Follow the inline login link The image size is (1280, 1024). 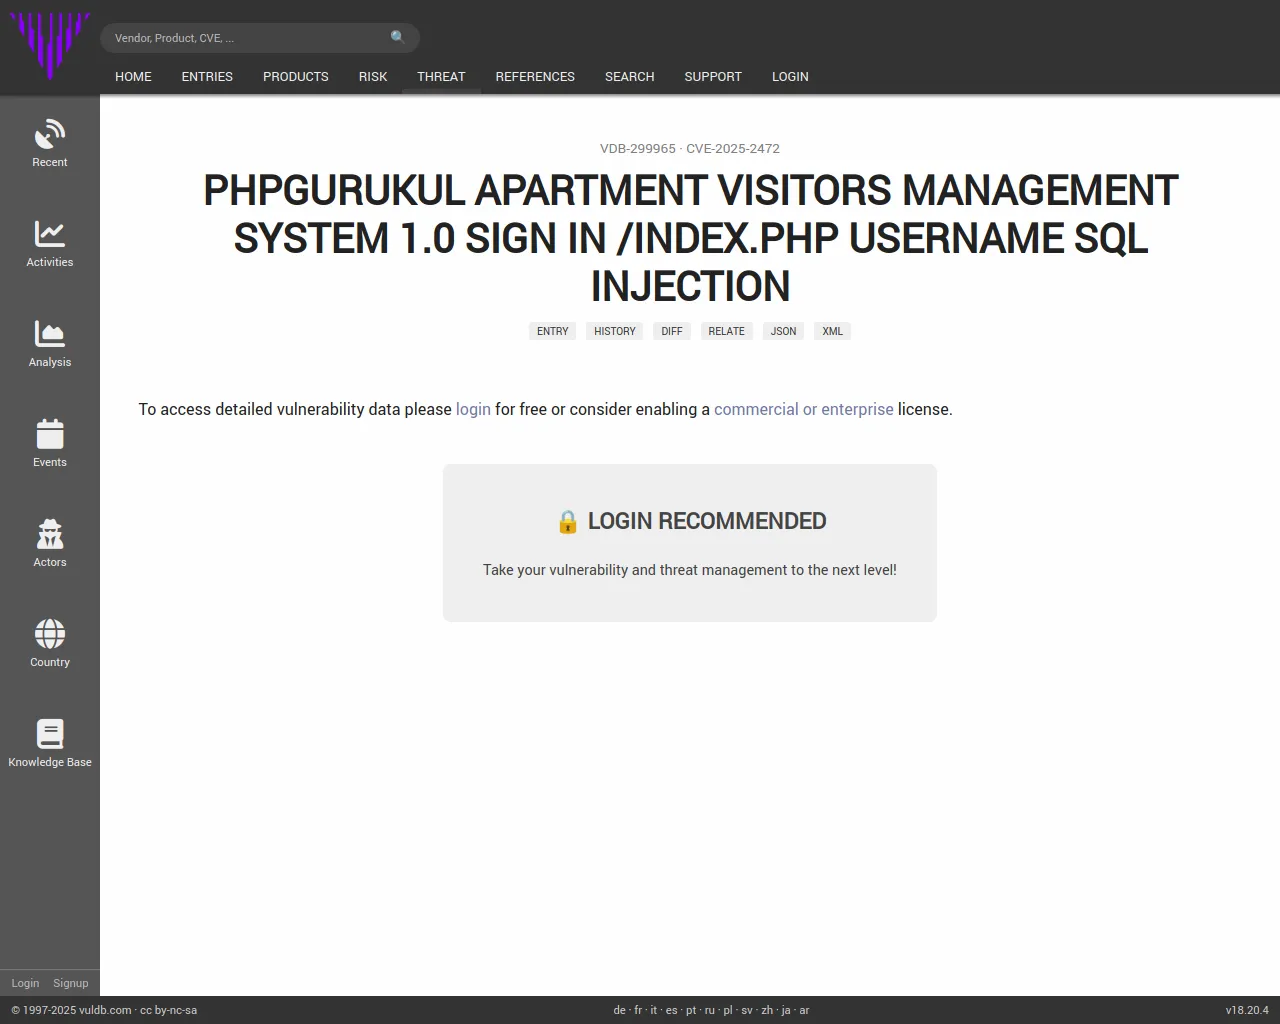tap(473, 409)
